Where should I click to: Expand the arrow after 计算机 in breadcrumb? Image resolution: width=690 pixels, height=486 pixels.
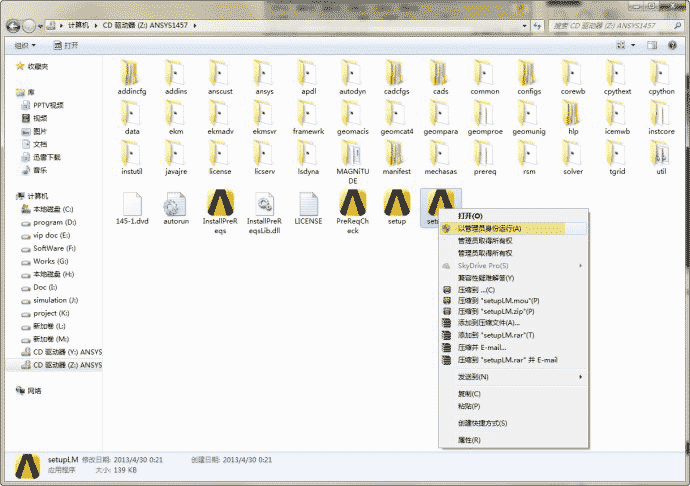(95, 26)
